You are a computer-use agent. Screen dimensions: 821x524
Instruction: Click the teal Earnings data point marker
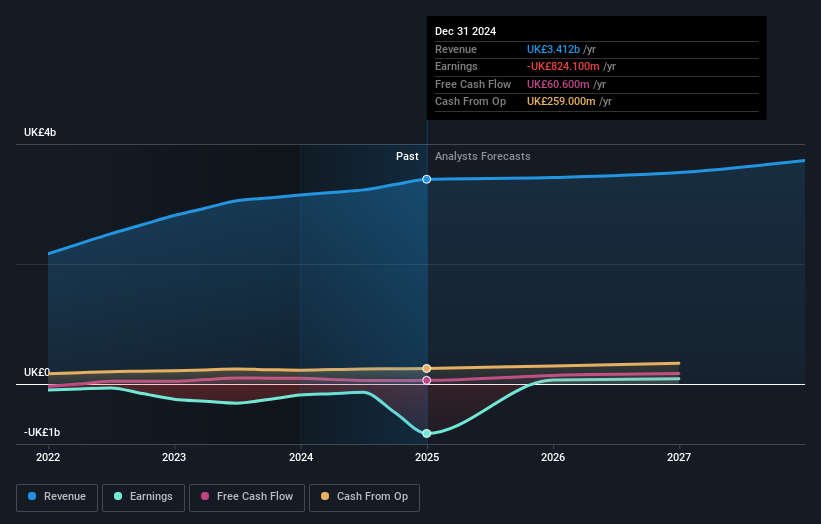pos(427,433)
